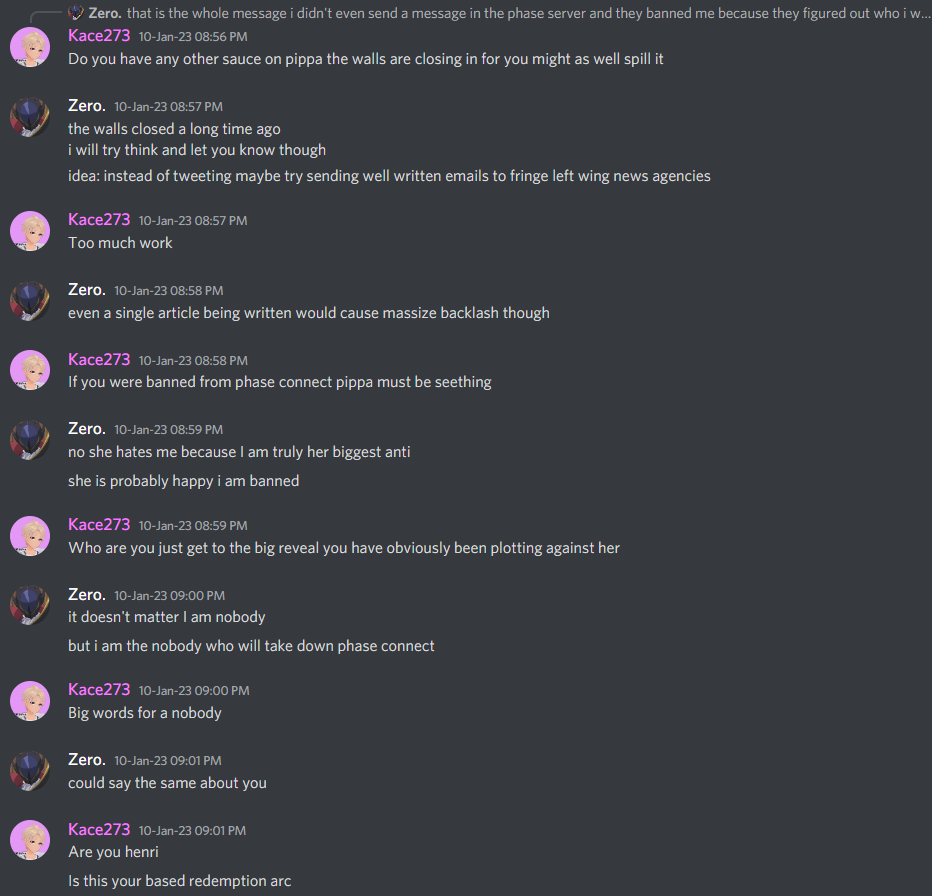Click Zero's avatar beside 'could say the same about you'
Viewport: 932px width, 896px height.
tap(30, 771)
